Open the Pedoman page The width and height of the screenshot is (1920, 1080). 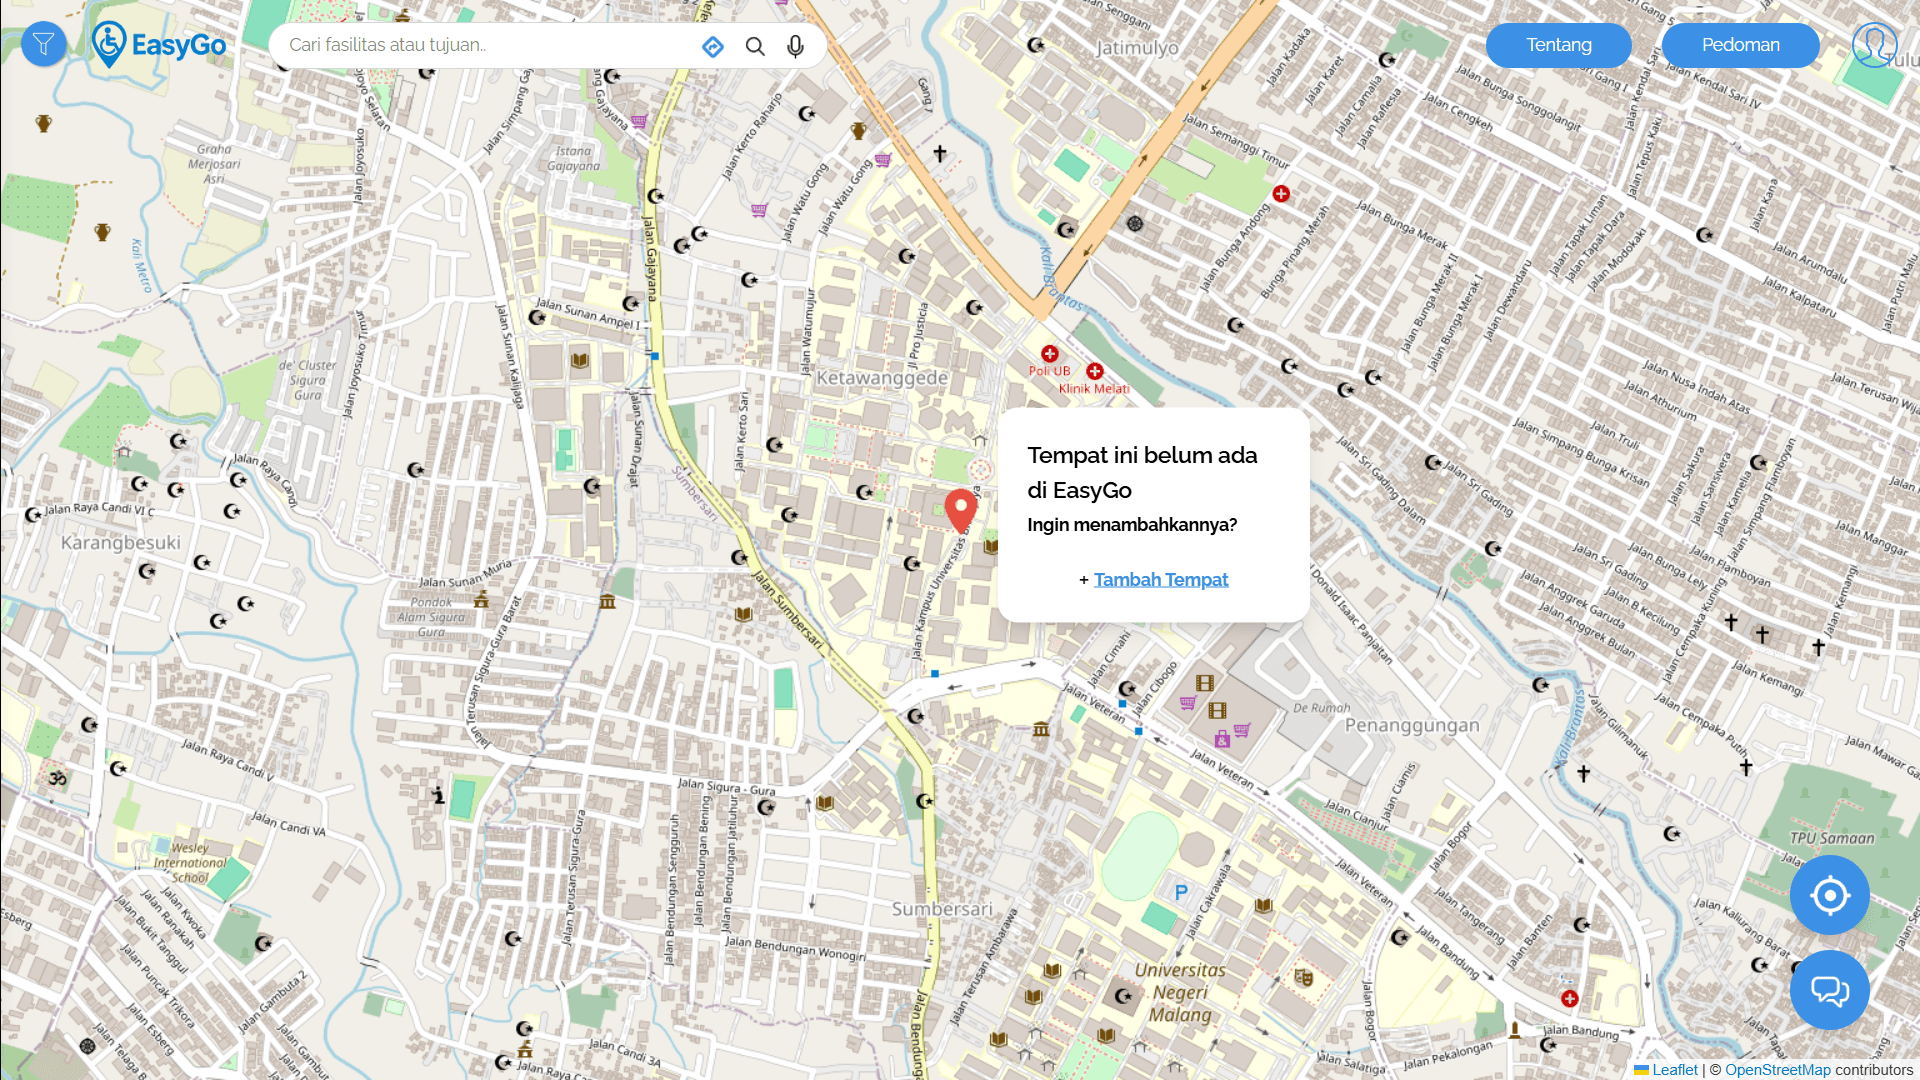click(1740, 45)
